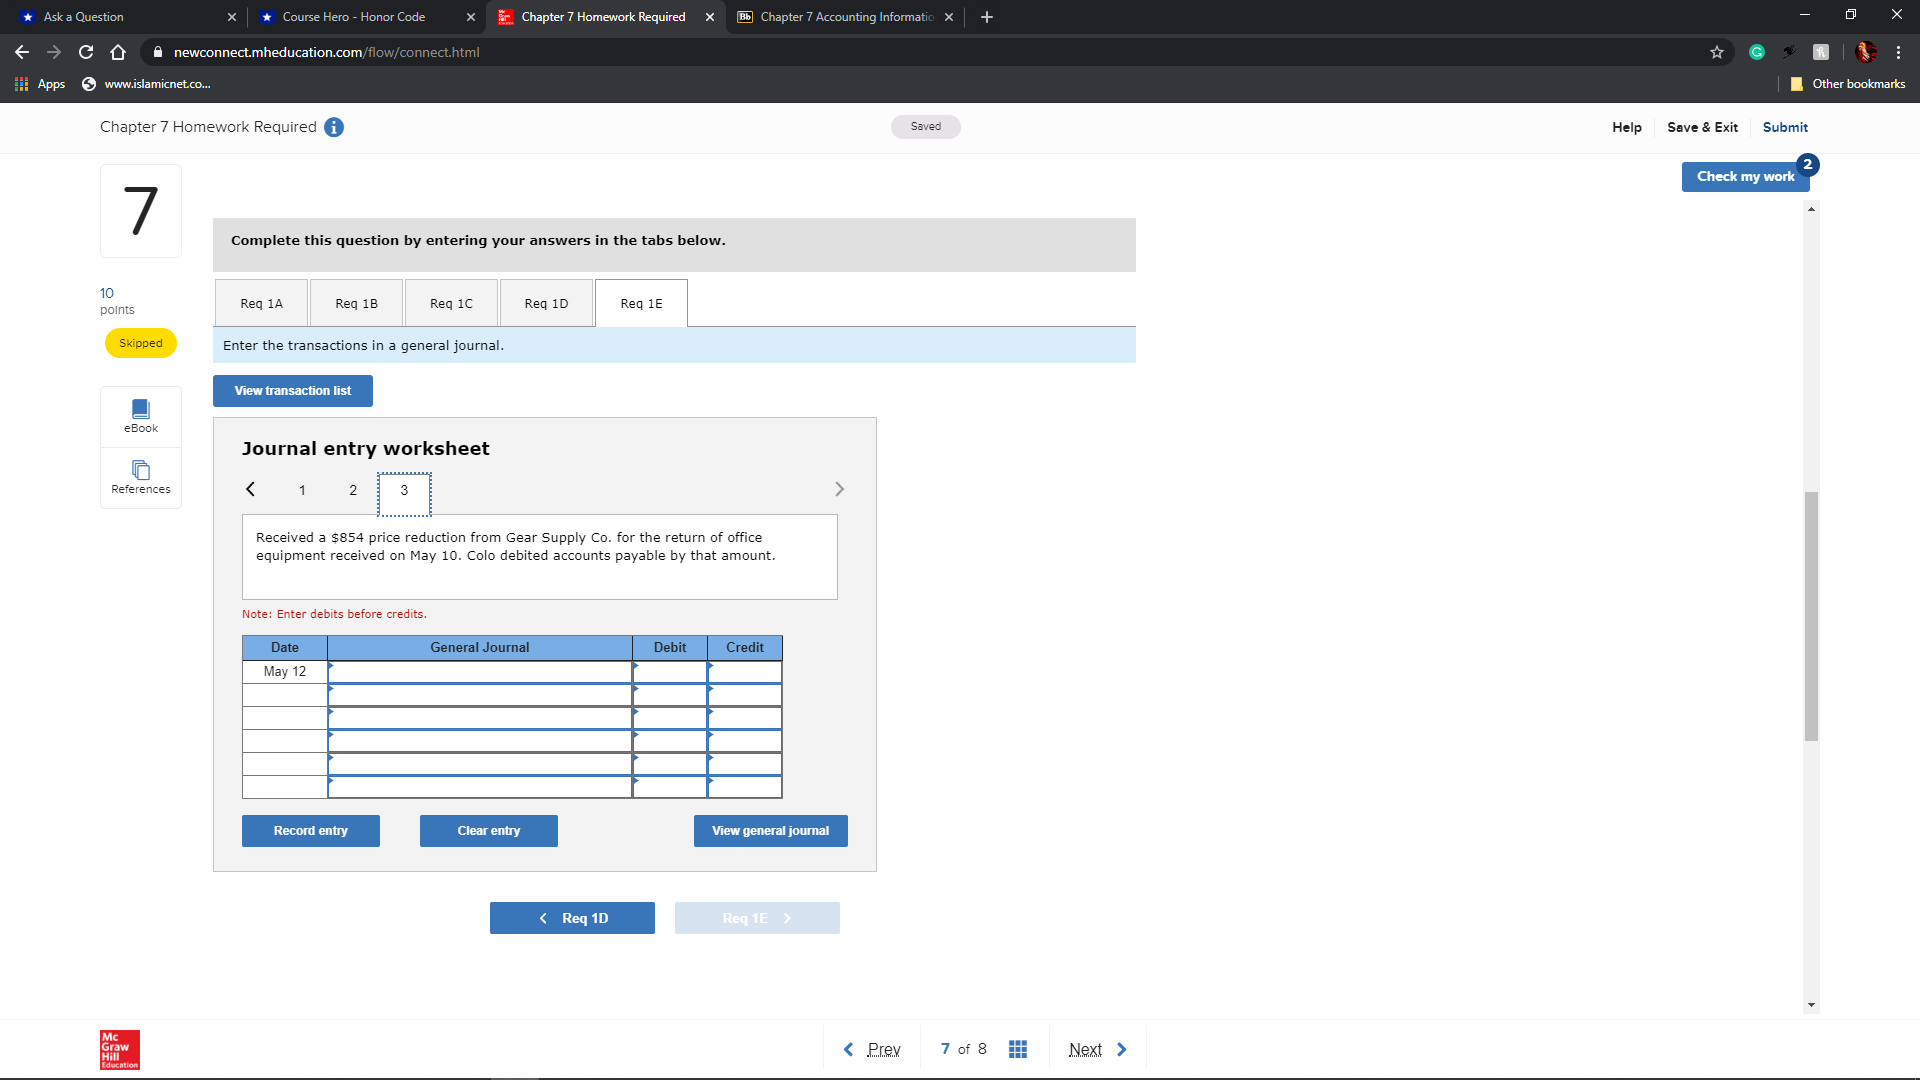This screenshot has height=1080, width=1920.
Task: Open the eBook panel
Action: 140,416
